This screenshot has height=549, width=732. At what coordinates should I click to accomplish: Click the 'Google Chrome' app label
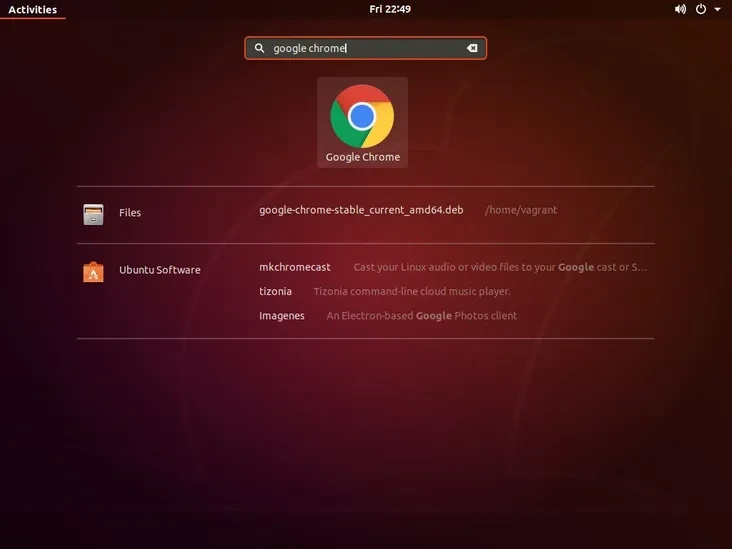[x=363, y=157]
